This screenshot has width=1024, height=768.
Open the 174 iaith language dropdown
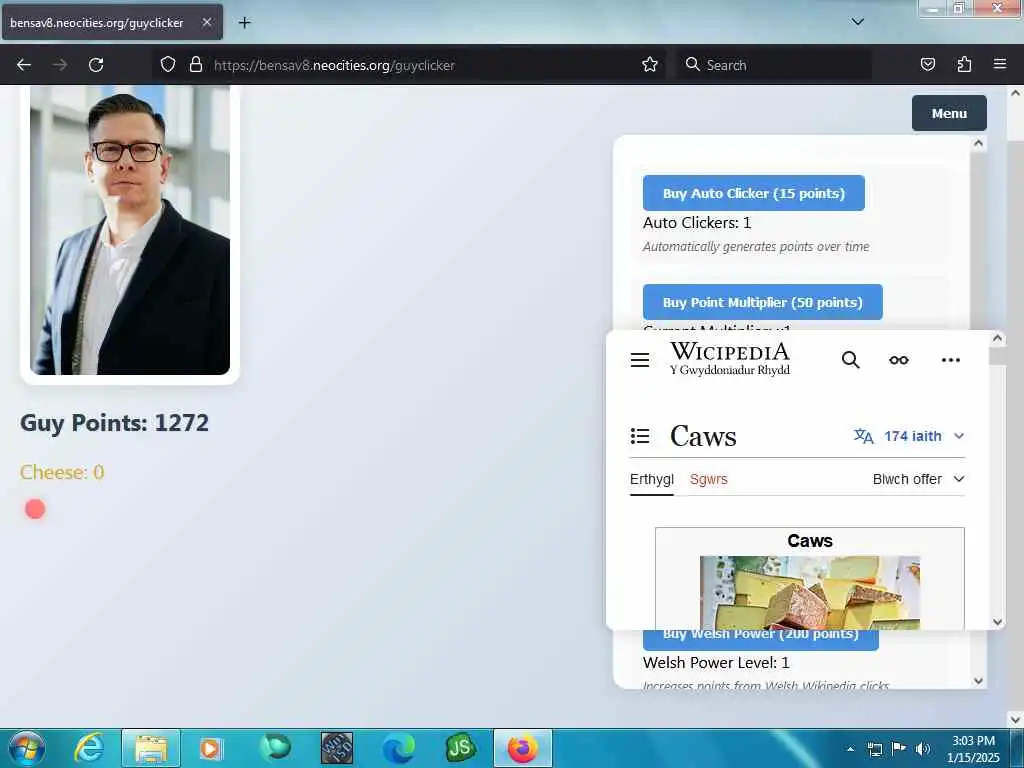(x=909, y=436)
